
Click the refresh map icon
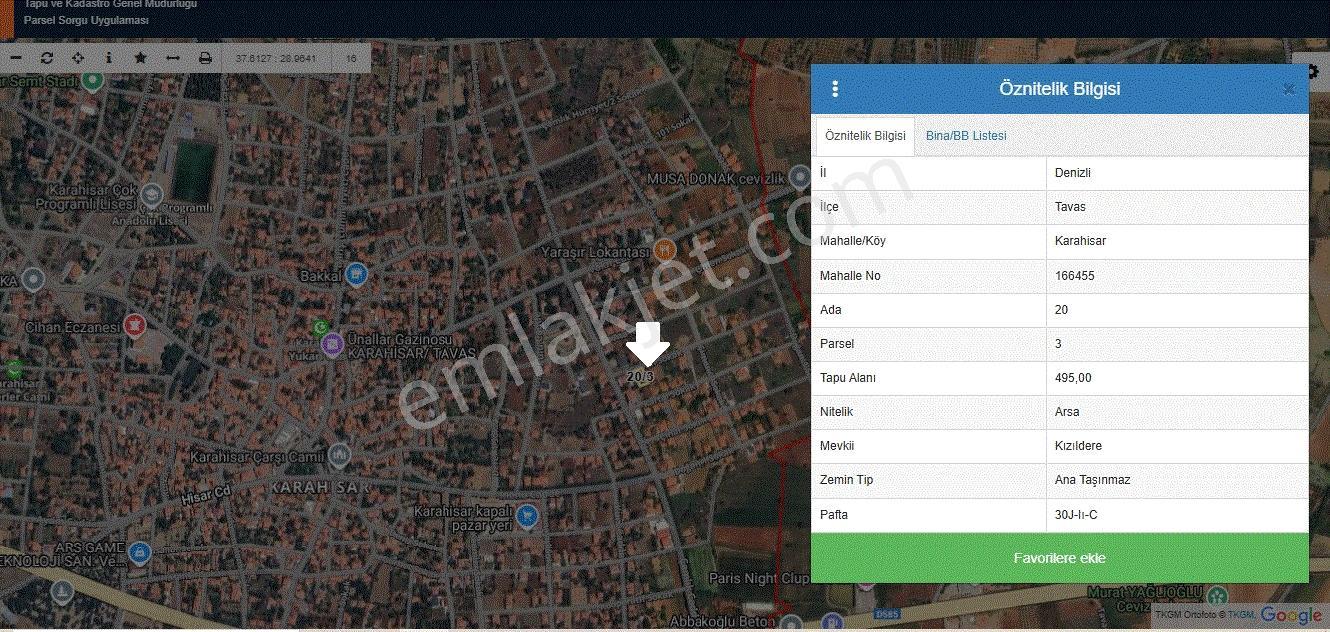[47, 58]
